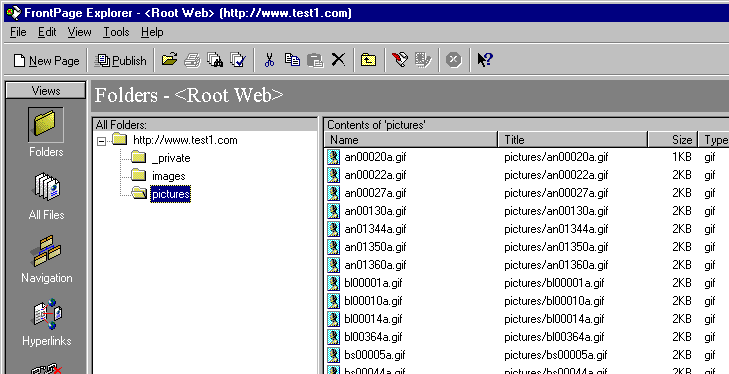729x374 pixels.
Task: Select file bl00001a.gif
Action: pos(373,283)
